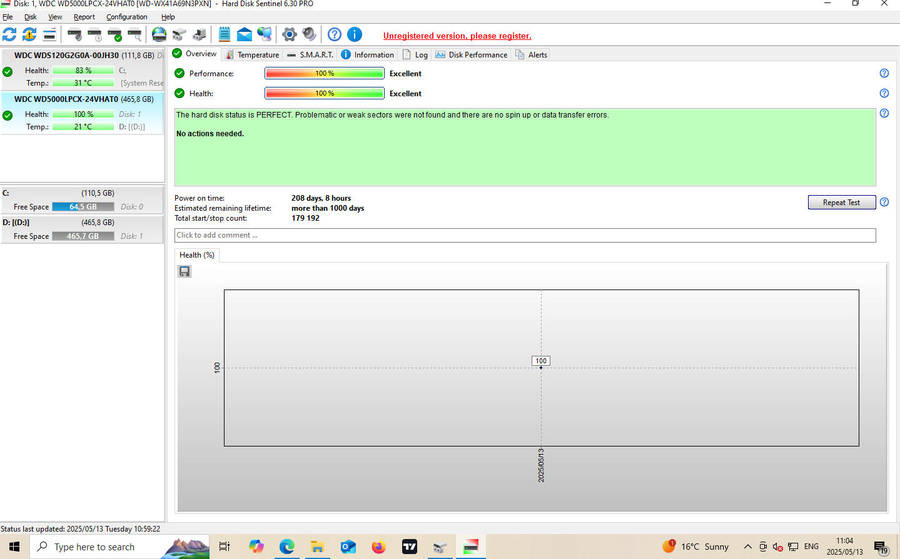Select the WDC WDS120G2G0A disk in list
Image resolution: width=900 pixels, height=559 pixels.
pyautogui.click(x=82, y=55)
